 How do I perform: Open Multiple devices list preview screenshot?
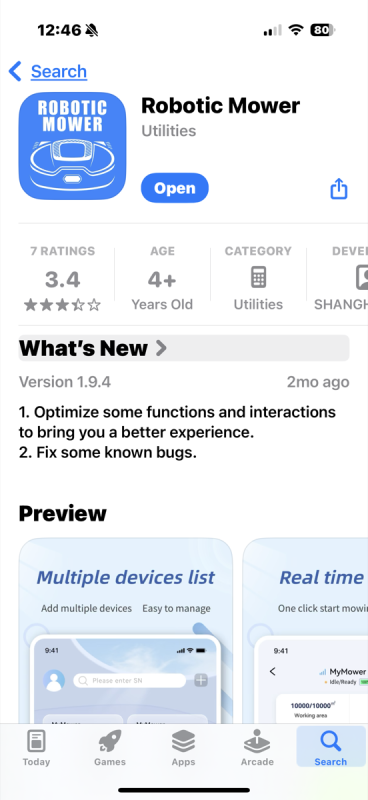point(126,631)
